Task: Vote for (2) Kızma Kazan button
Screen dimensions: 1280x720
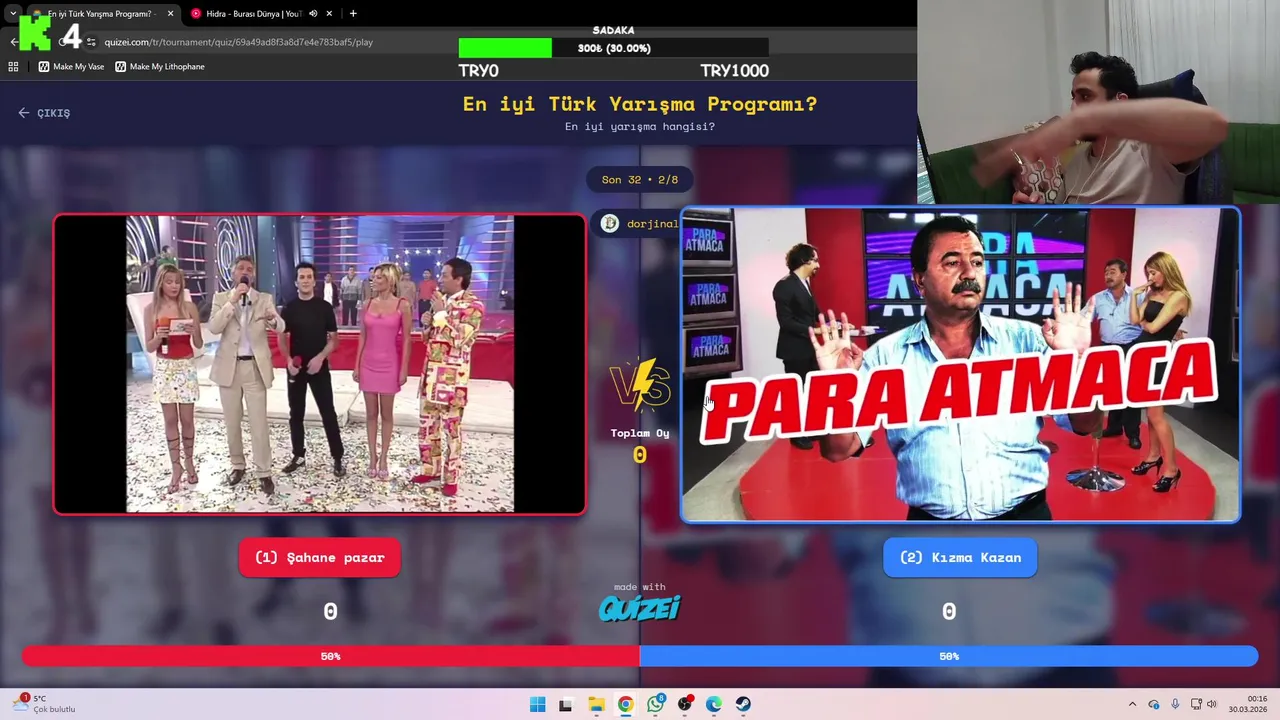Action: pos(960,558)
